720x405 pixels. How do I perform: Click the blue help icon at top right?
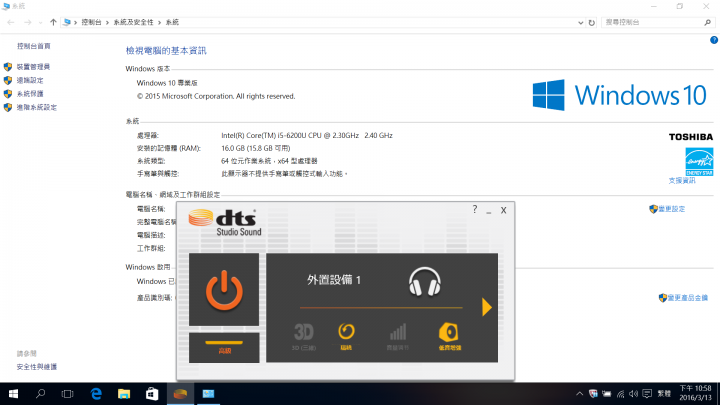tap(714, 40)
